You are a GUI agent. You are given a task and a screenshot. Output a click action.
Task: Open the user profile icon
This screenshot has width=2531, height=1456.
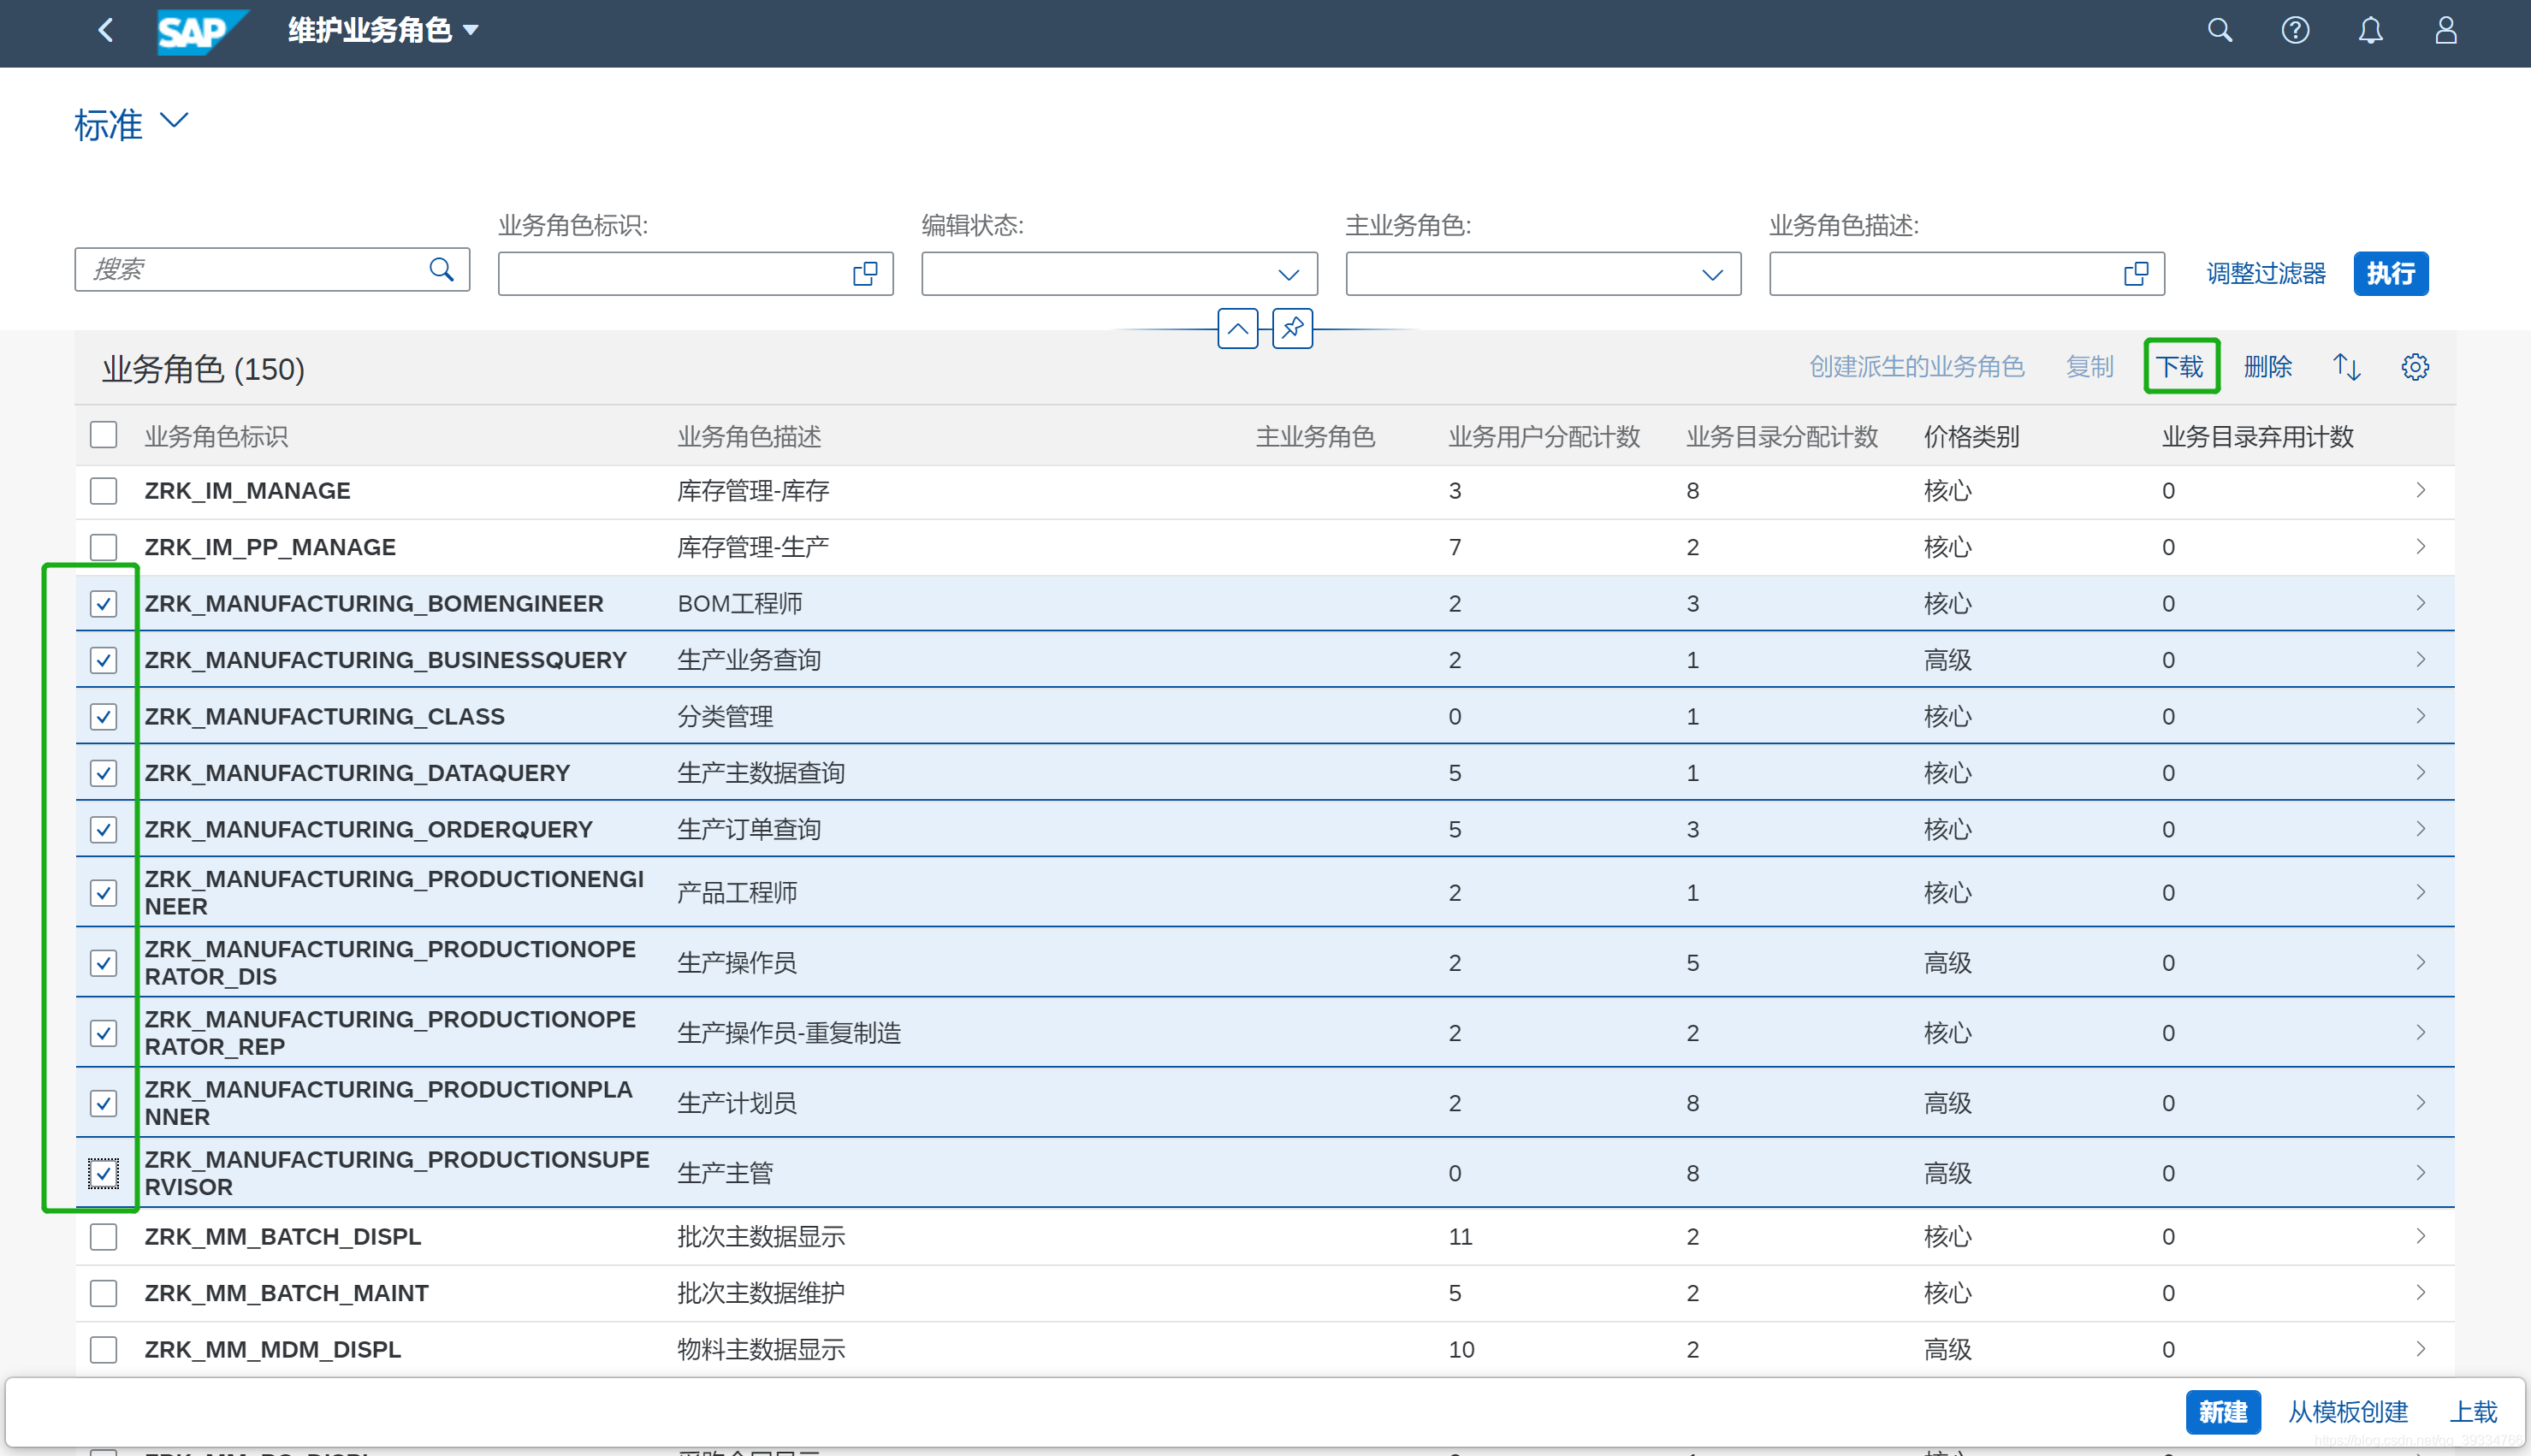point(2445,31)
